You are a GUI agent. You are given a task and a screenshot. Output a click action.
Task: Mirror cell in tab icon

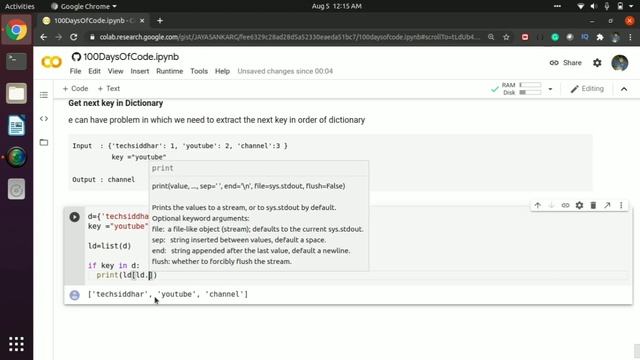[607, 205]
